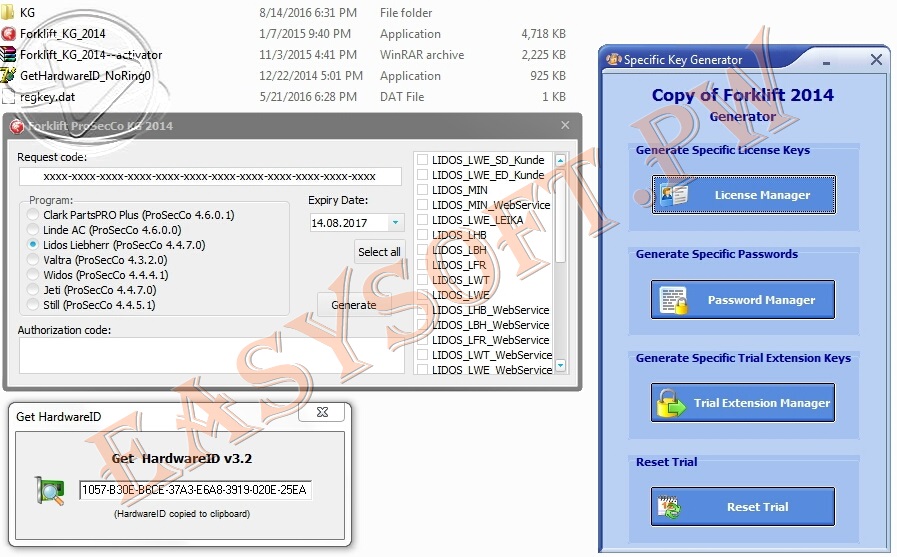897x557 pixels.
Task: Check the LIDOS_MIN_WebService box
Action: (422, 205)
